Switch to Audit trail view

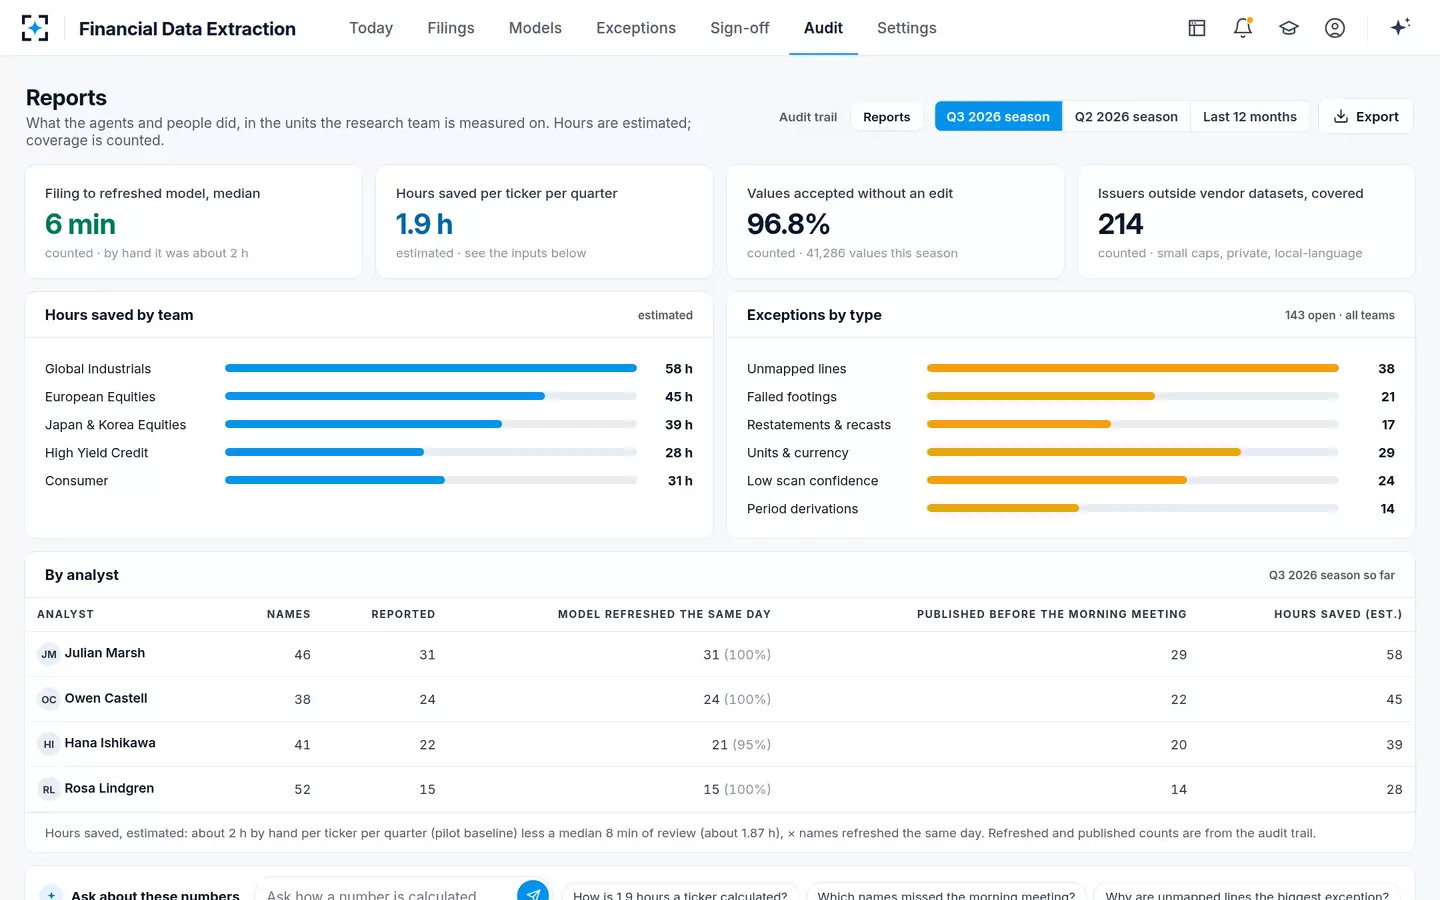click(x=808, y=117)
